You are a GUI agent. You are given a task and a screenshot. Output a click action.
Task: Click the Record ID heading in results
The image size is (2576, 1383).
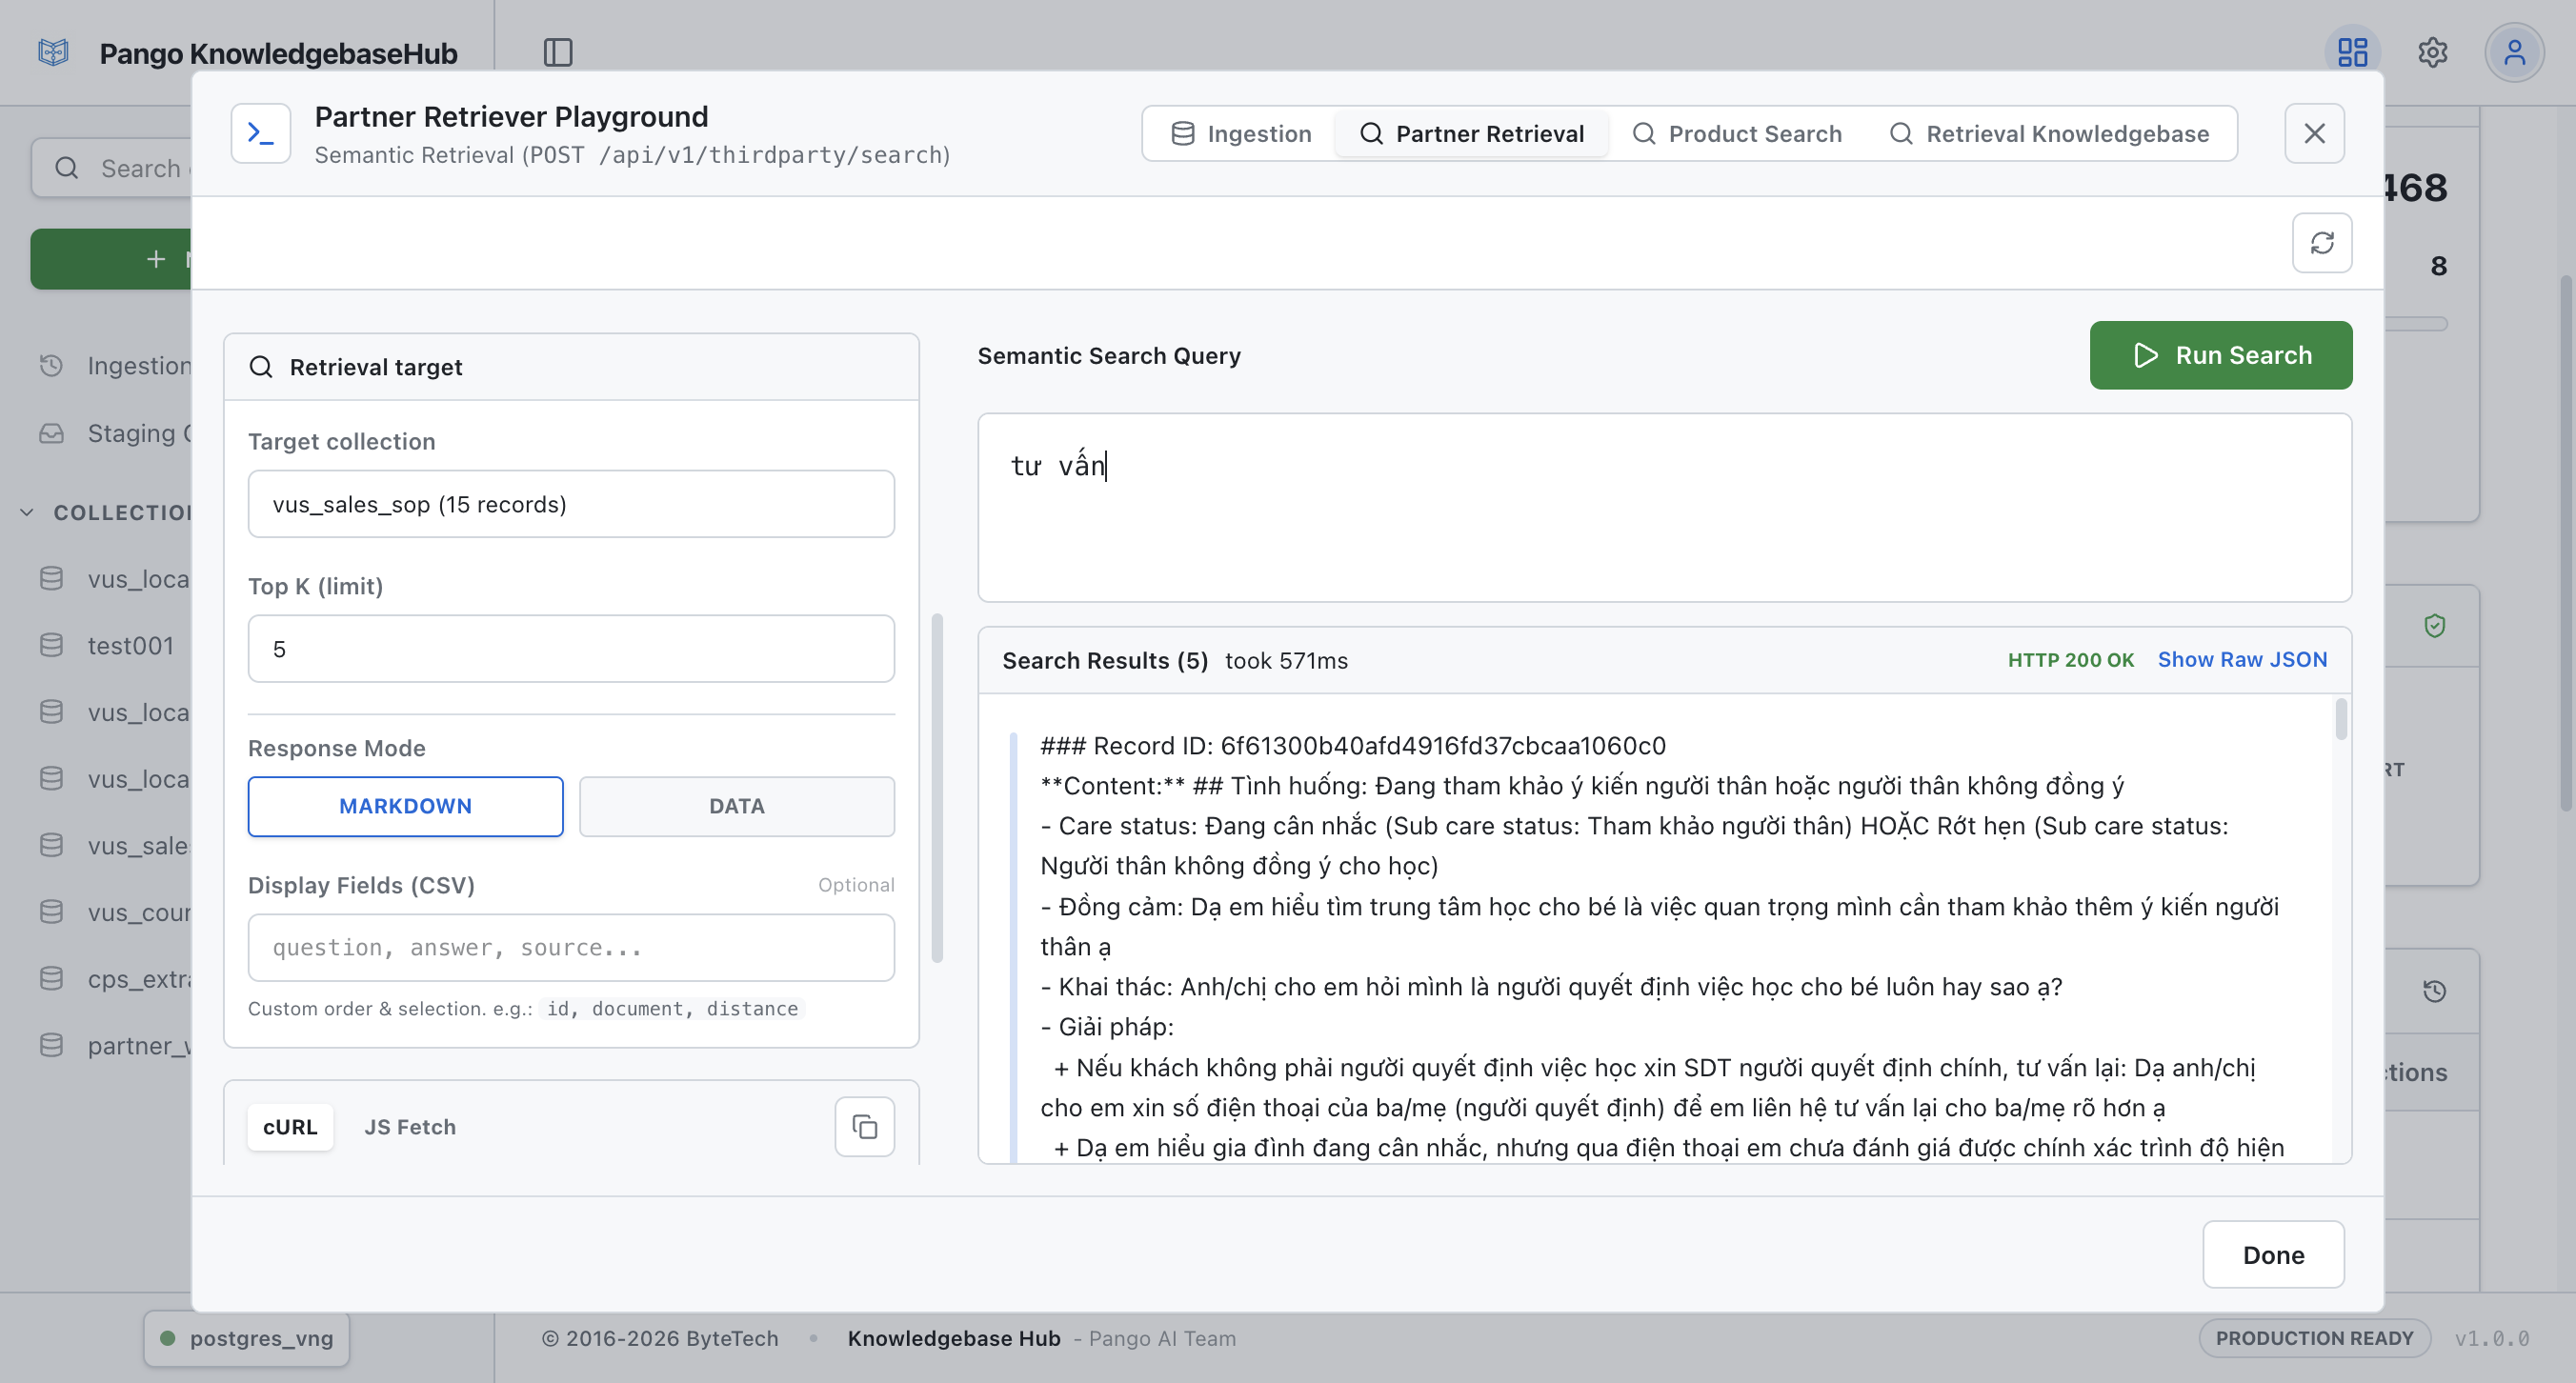pyautogui.click(x=1353, y=746)
